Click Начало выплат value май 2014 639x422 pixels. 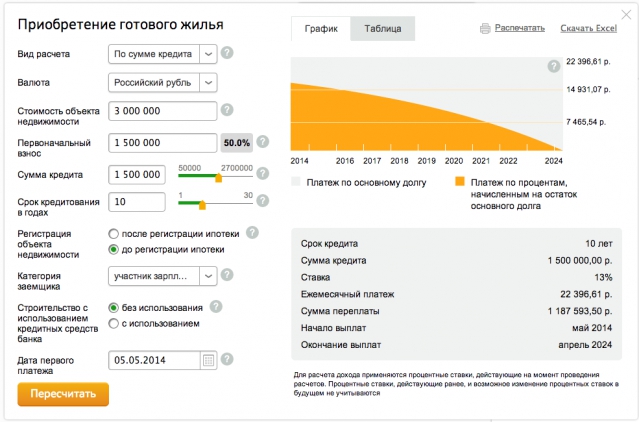[x=592, y=328]
